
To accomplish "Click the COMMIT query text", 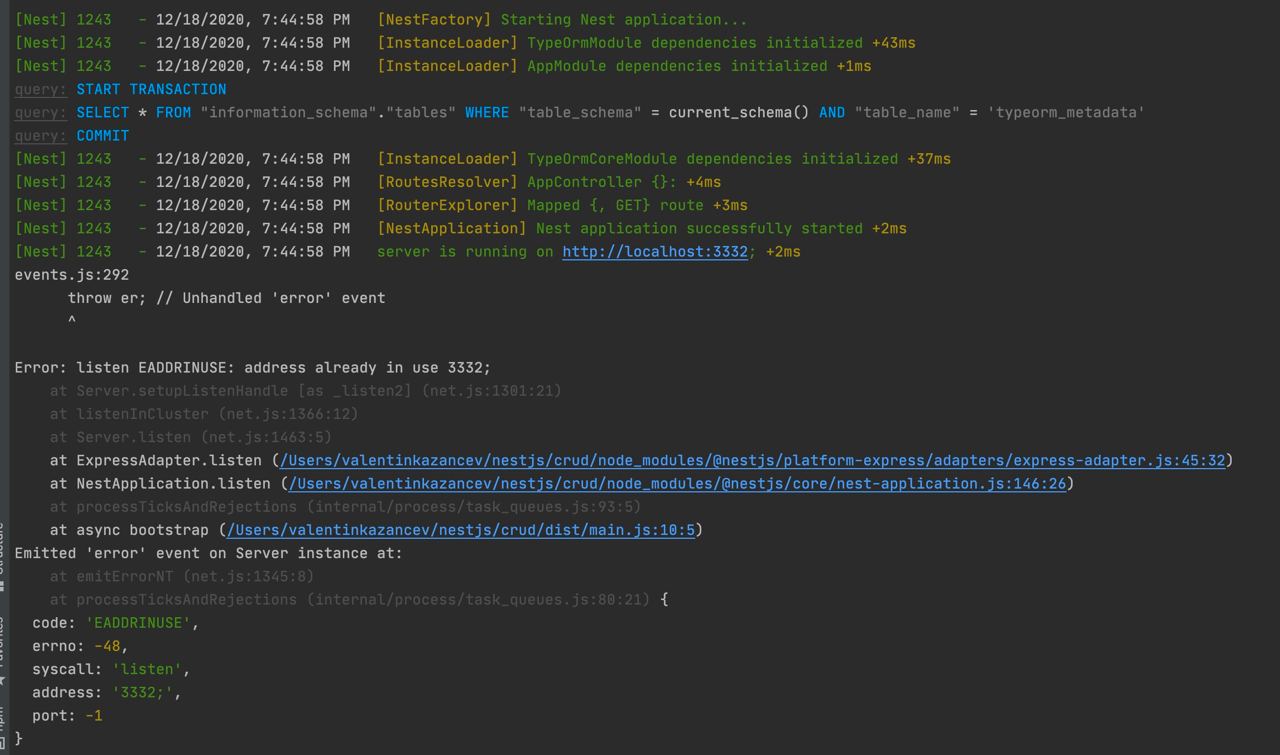I will pos(102,136).
